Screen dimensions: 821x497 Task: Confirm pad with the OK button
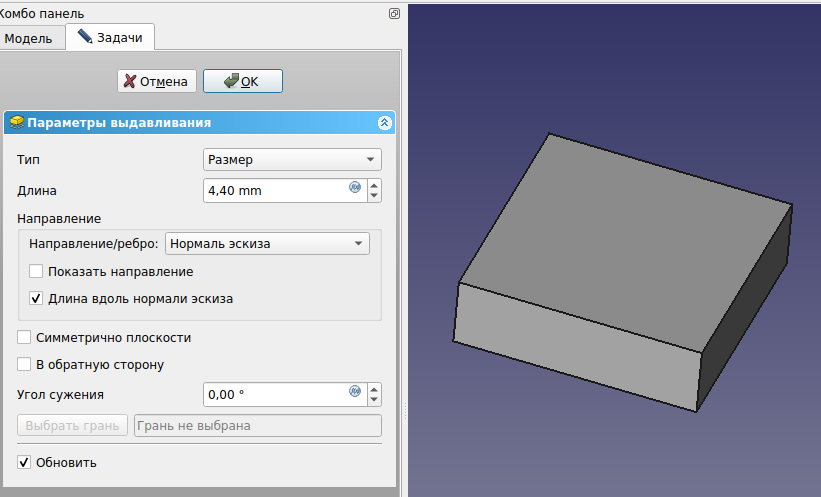243,81
